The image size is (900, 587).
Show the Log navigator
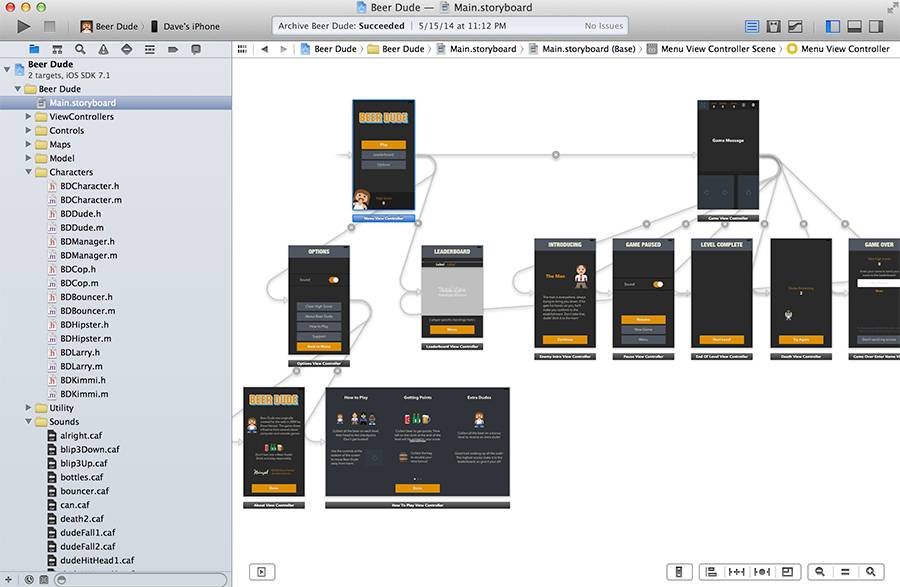(x=196, y=49)
